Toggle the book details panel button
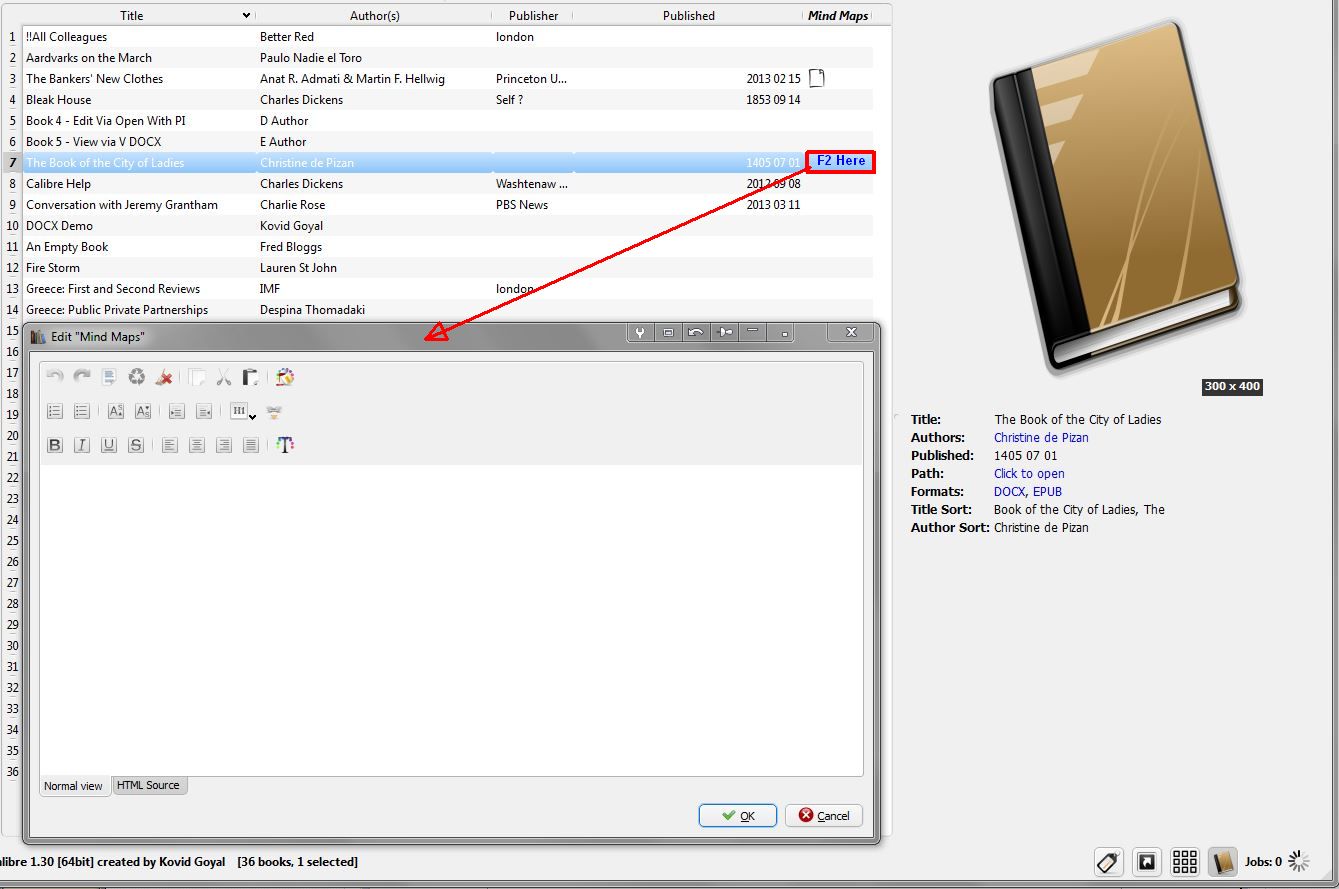 pyautogui.click(x=1223, y=861)
